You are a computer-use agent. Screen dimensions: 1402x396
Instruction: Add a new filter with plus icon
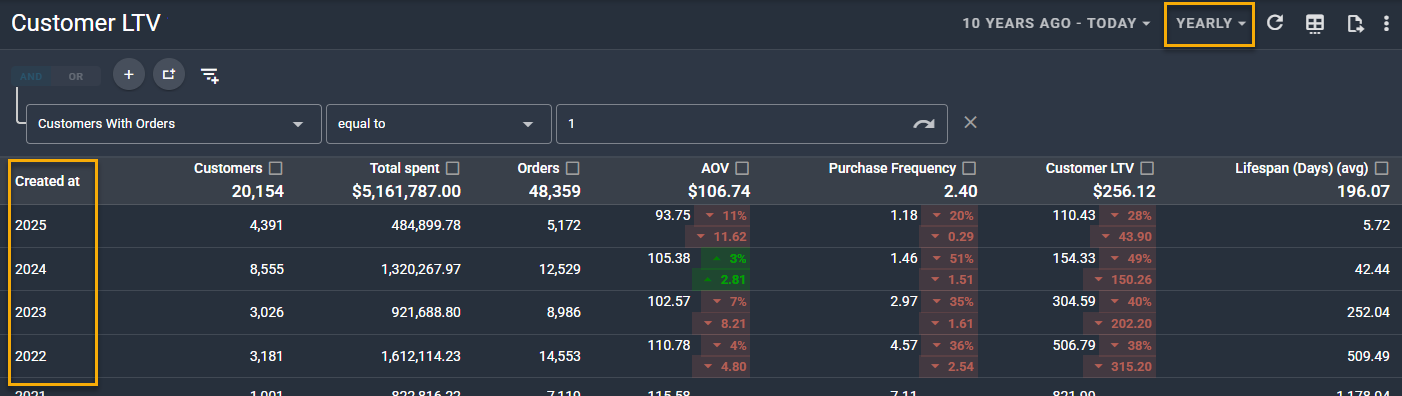tap(129, 75)
